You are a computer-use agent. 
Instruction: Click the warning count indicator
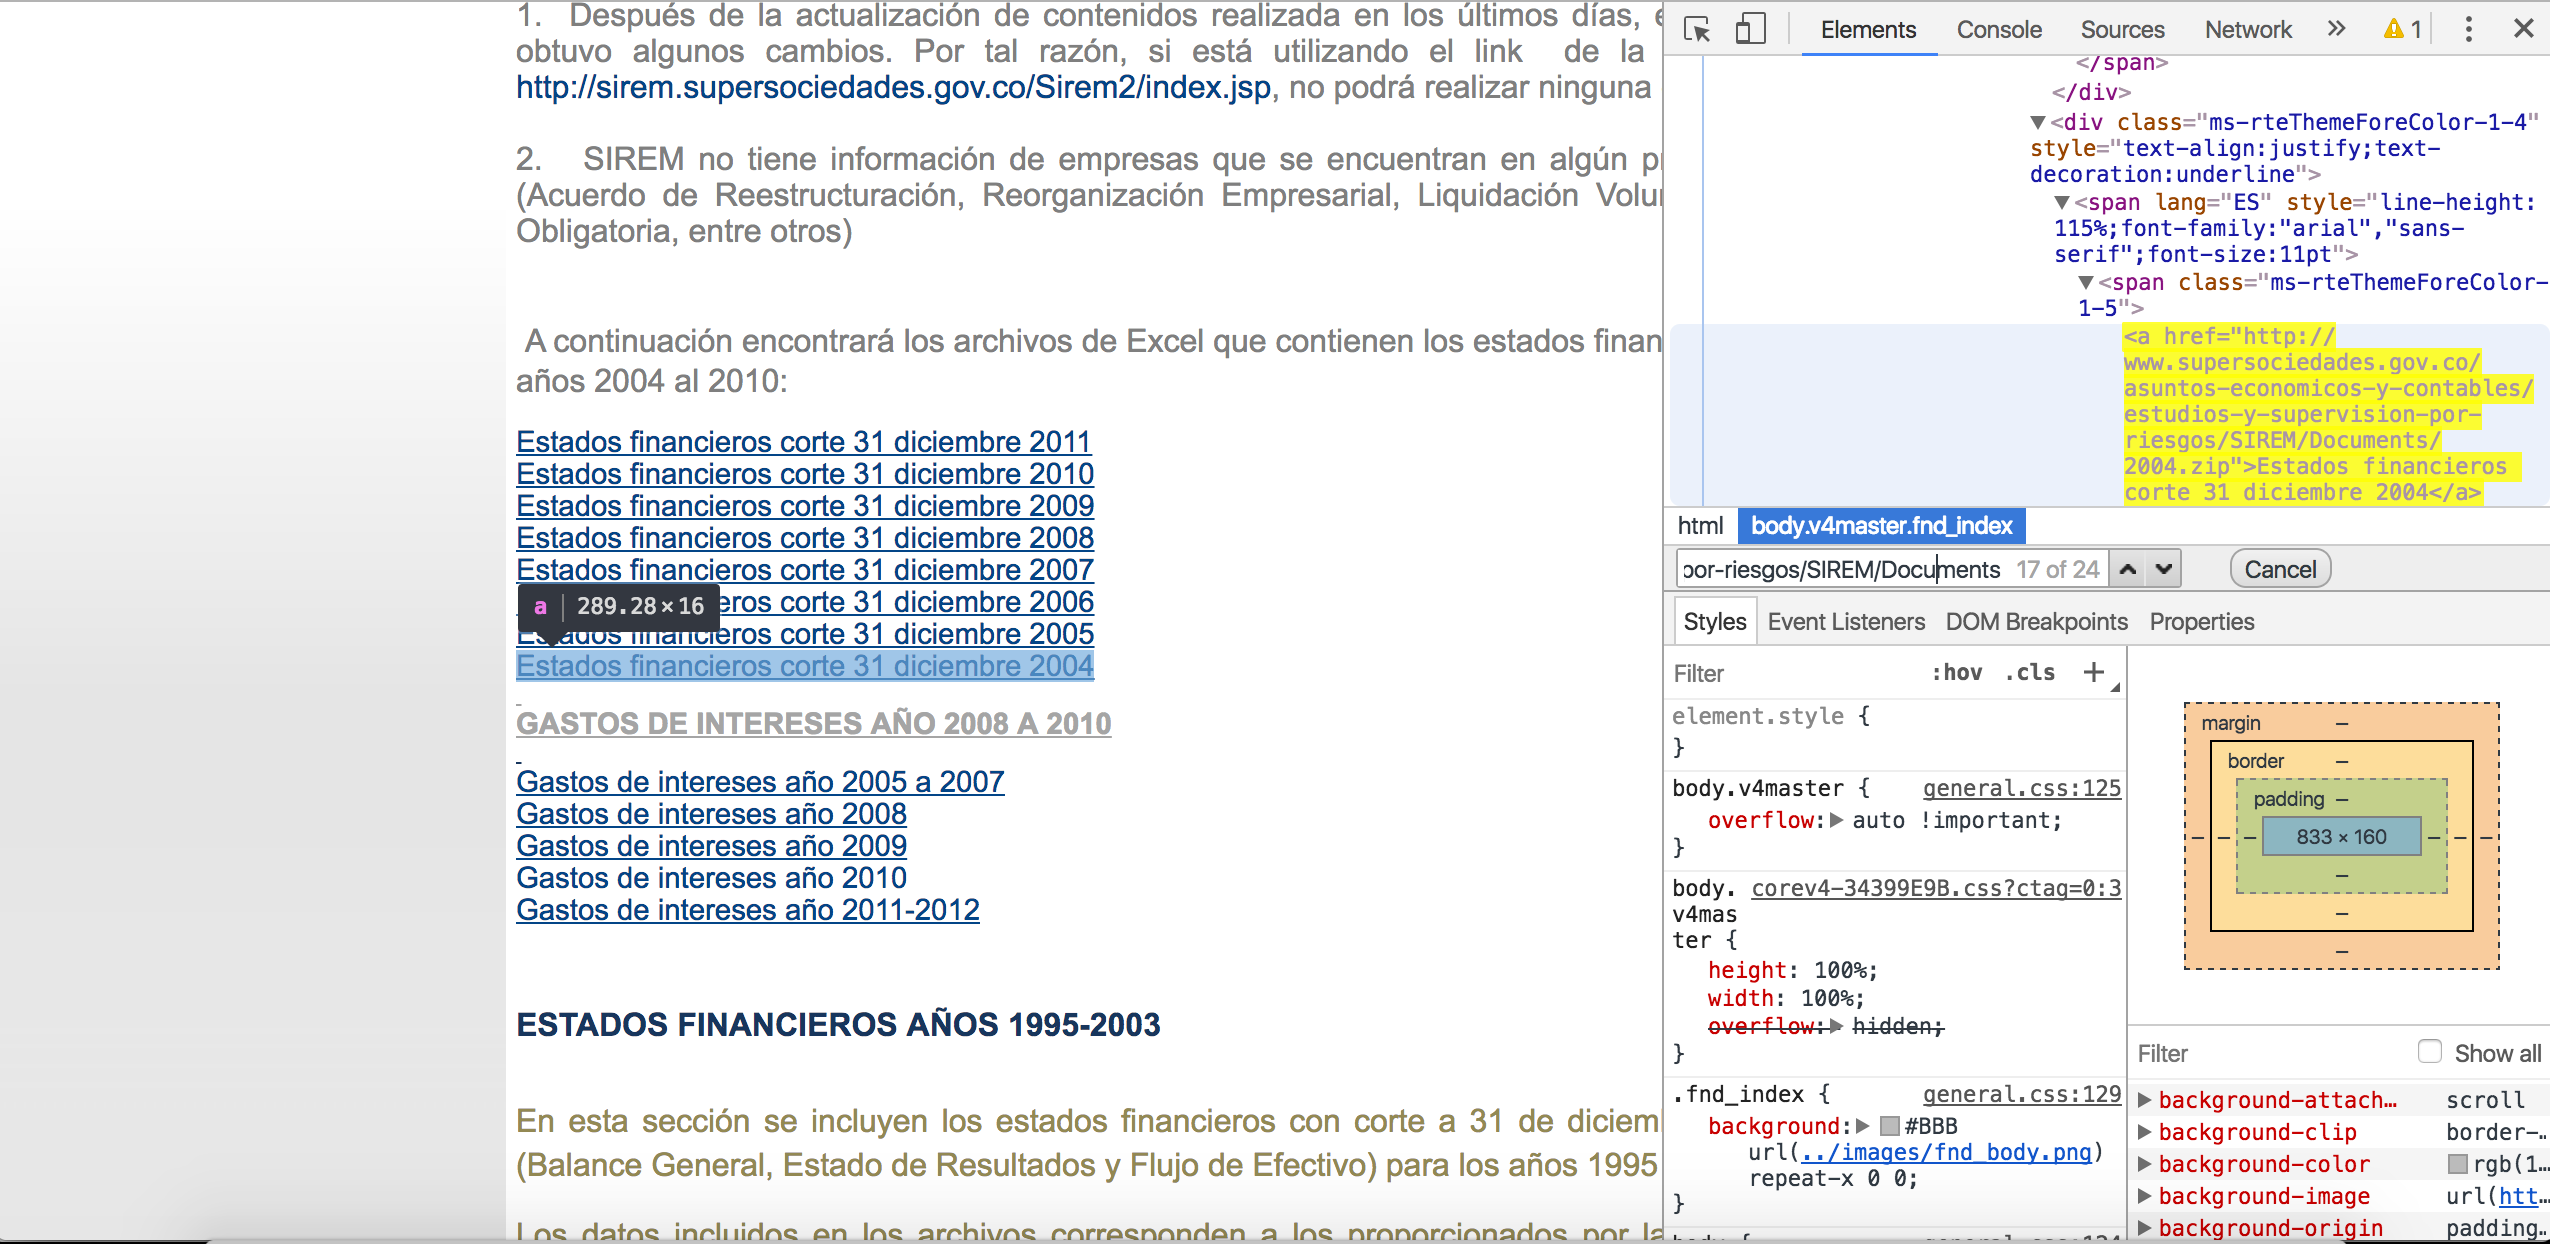tap(2402, 29)
